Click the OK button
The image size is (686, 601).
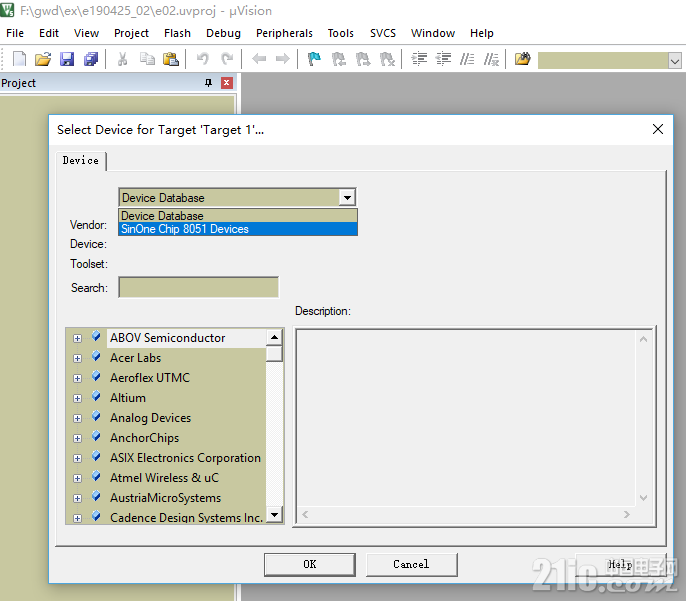(310, 564)
